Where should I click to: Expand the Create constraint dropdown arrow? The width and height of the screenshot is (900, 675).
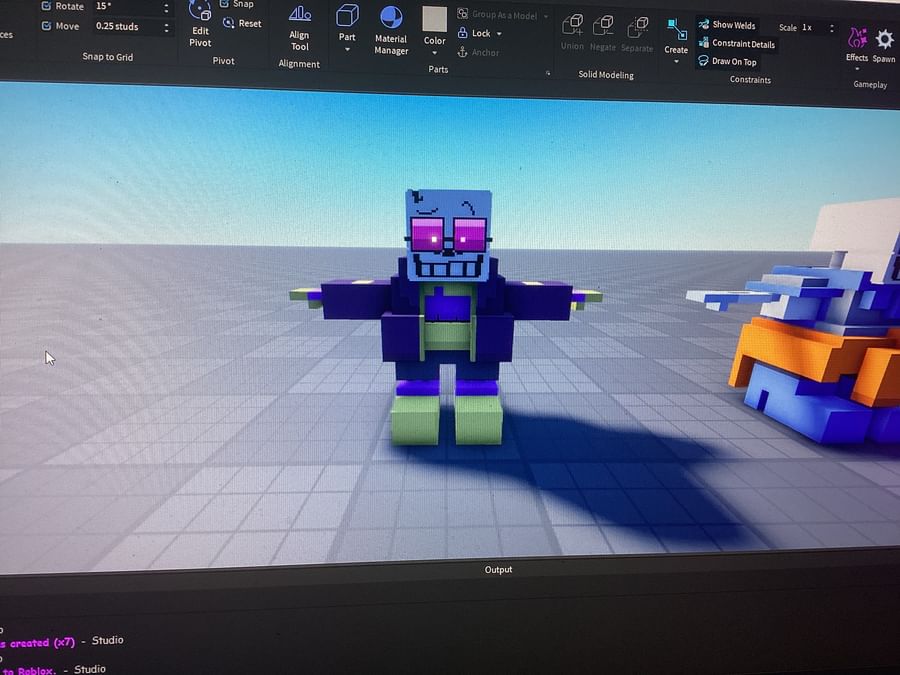676,61
